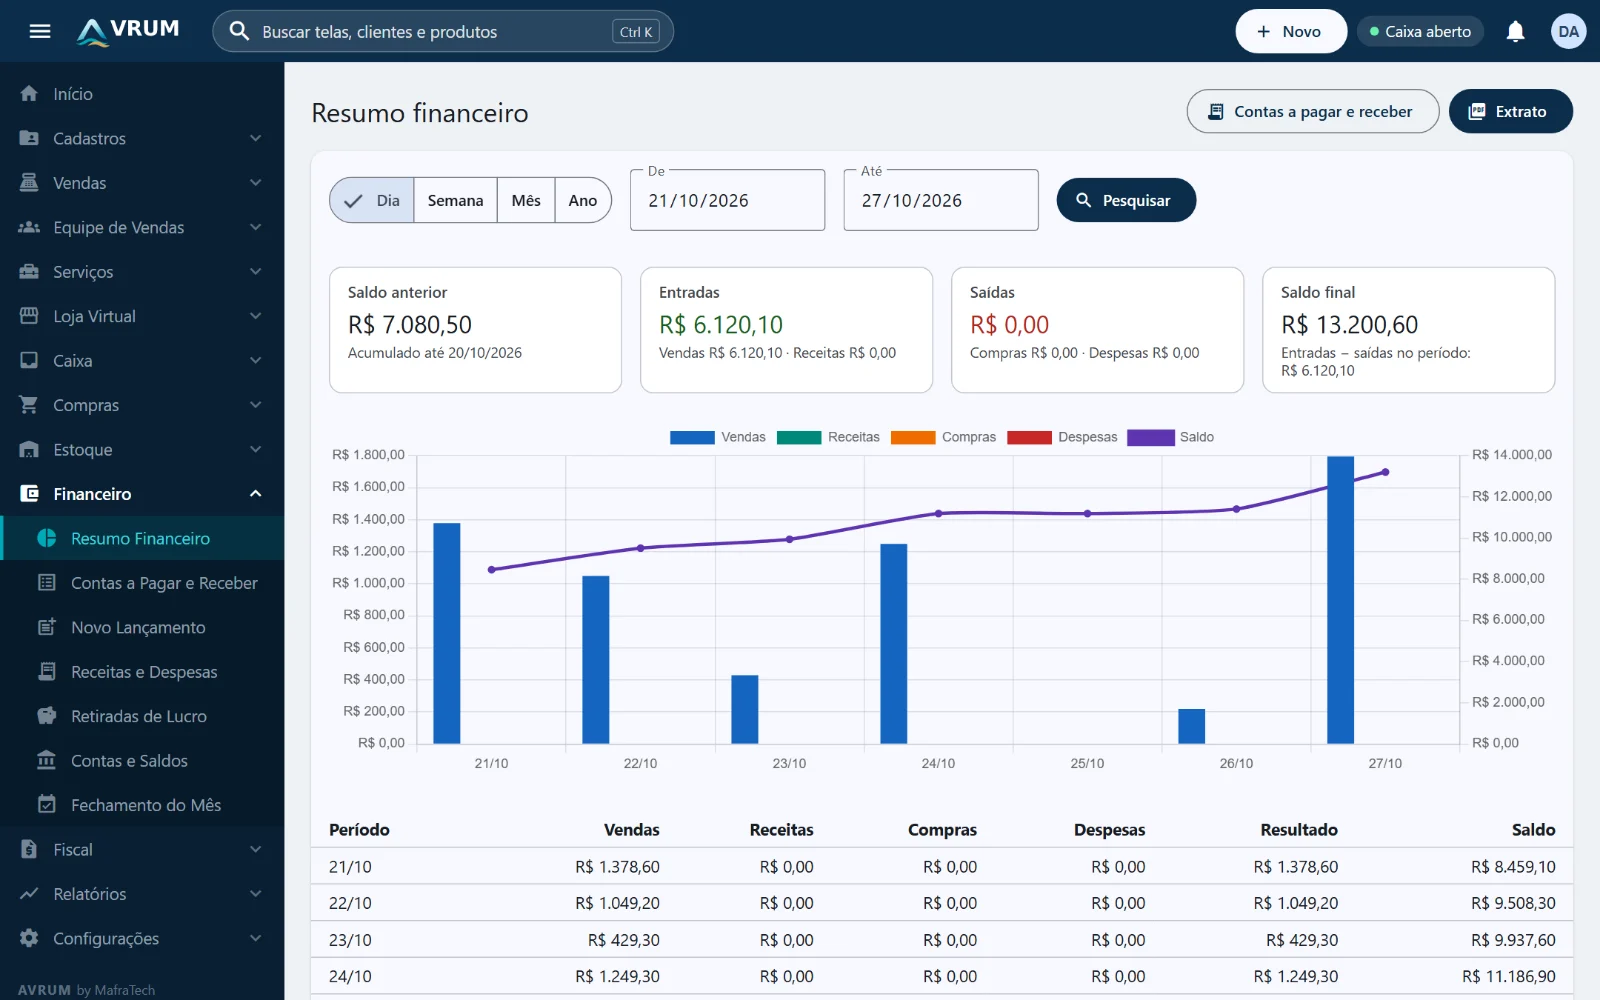Click the Extrato PDF button
Image resolution: width=1600 pixels, height=1000 pixels.
(1510, 111)
